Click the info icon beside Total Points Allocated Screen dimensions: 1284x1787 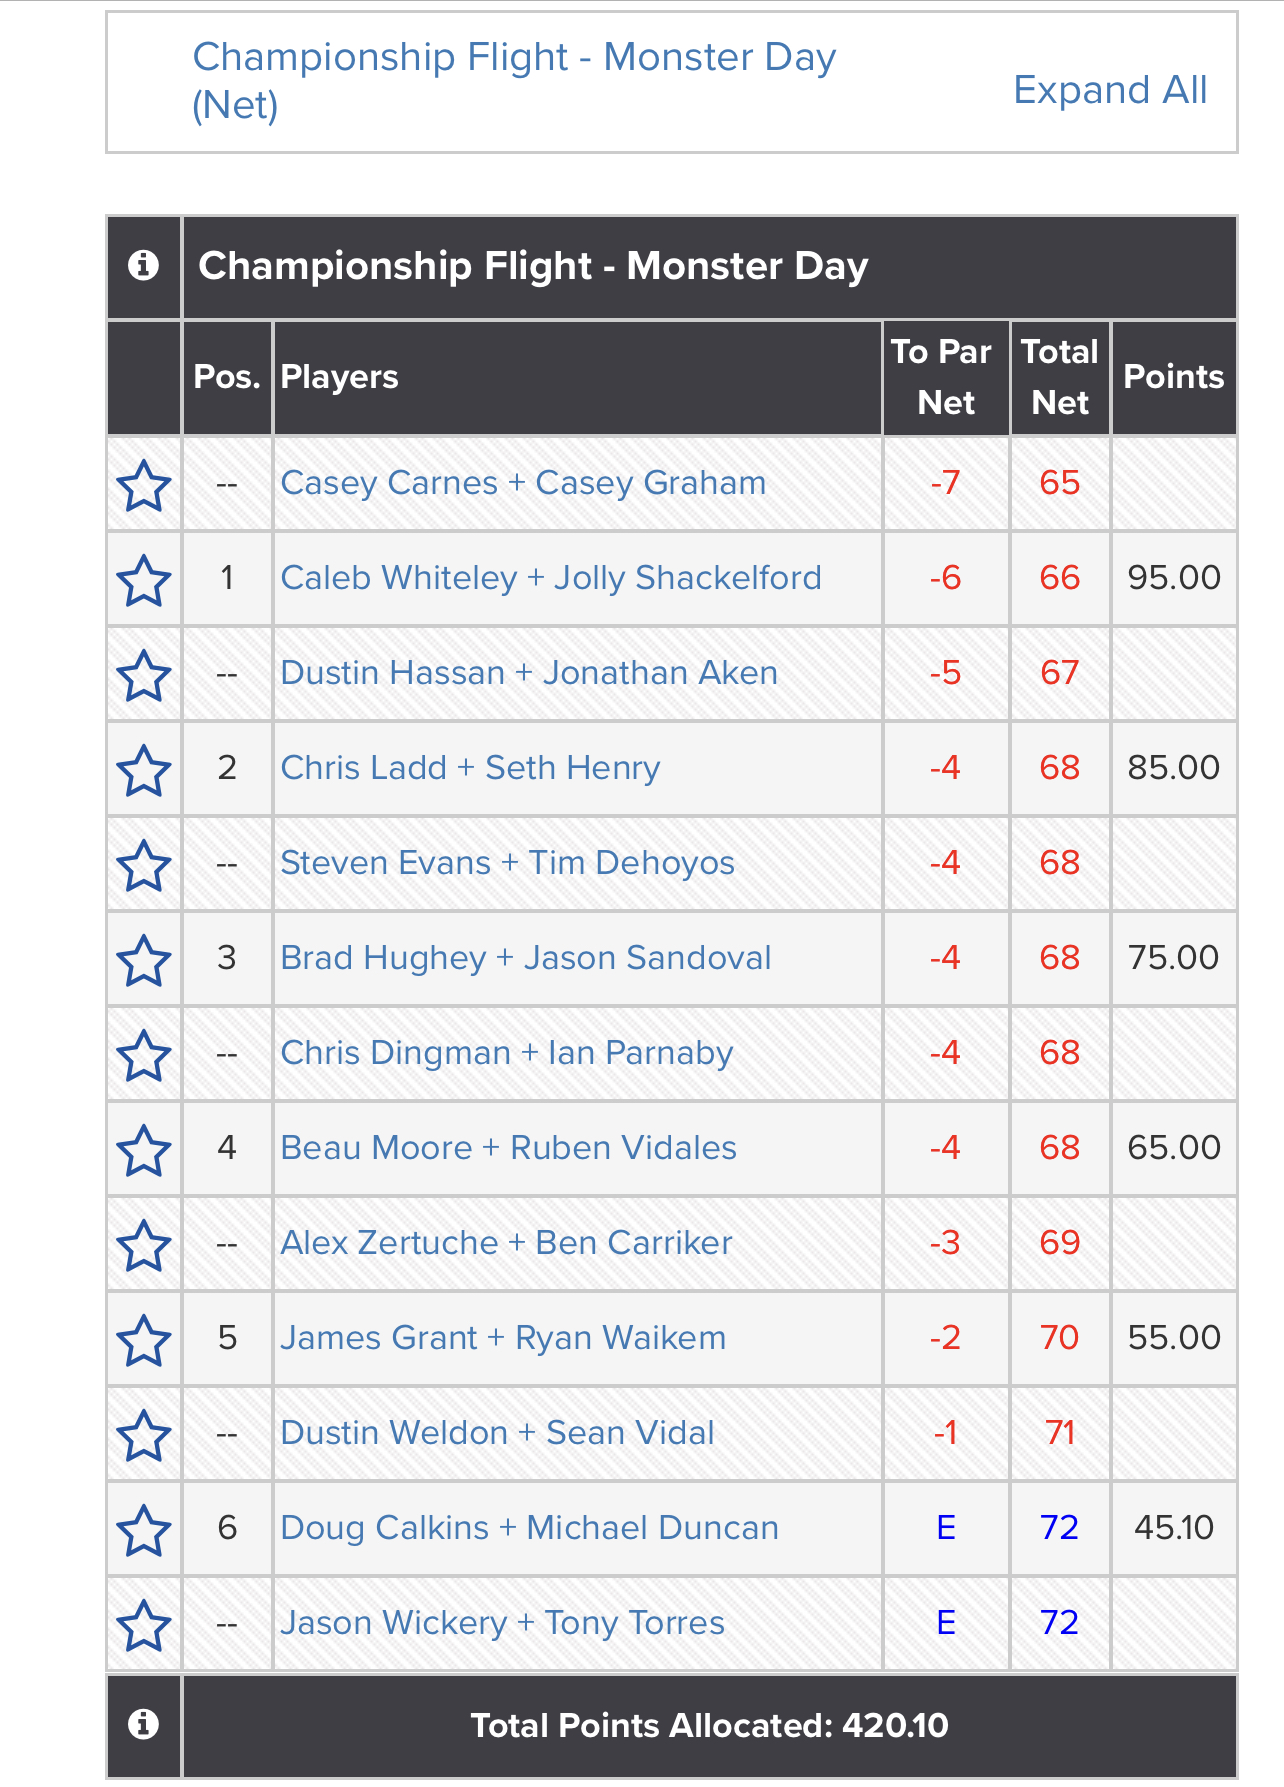(144, 1724)
